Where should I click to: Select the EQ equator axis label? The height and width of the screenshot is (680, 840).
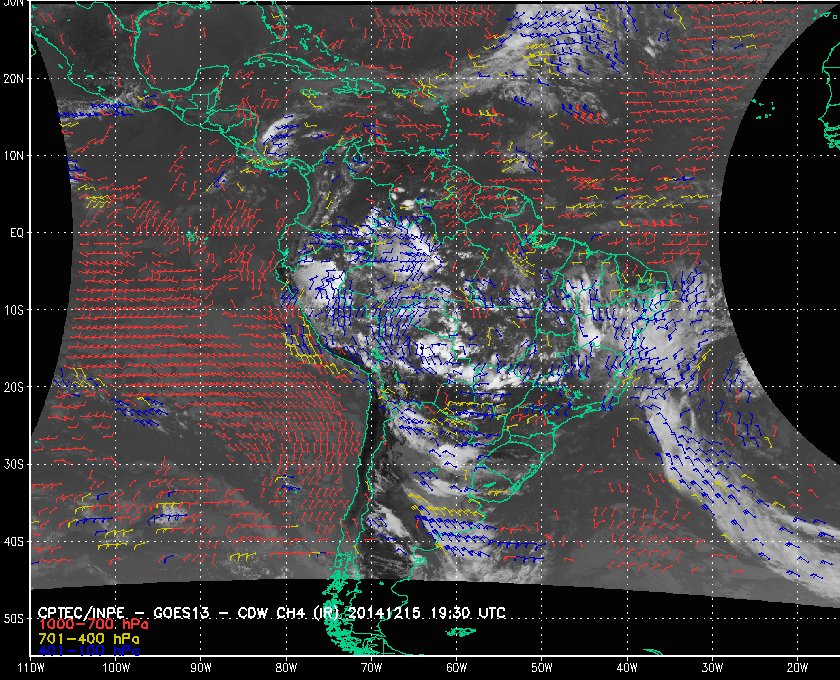coord(17,233)
